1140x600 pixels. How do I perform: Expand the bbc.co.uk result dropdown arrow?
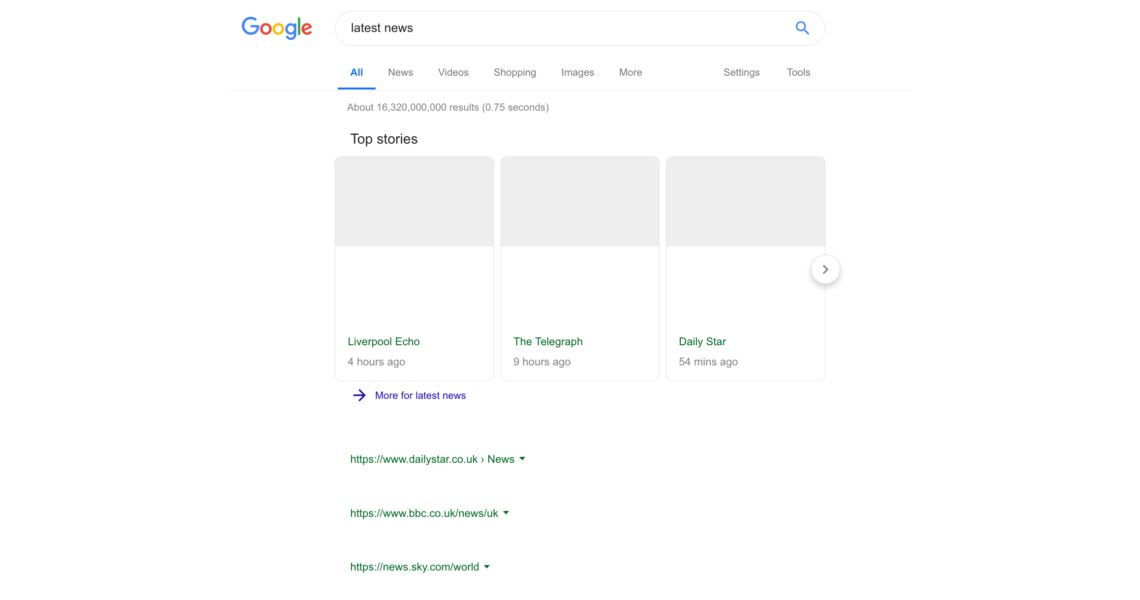(x=506, y=513)
